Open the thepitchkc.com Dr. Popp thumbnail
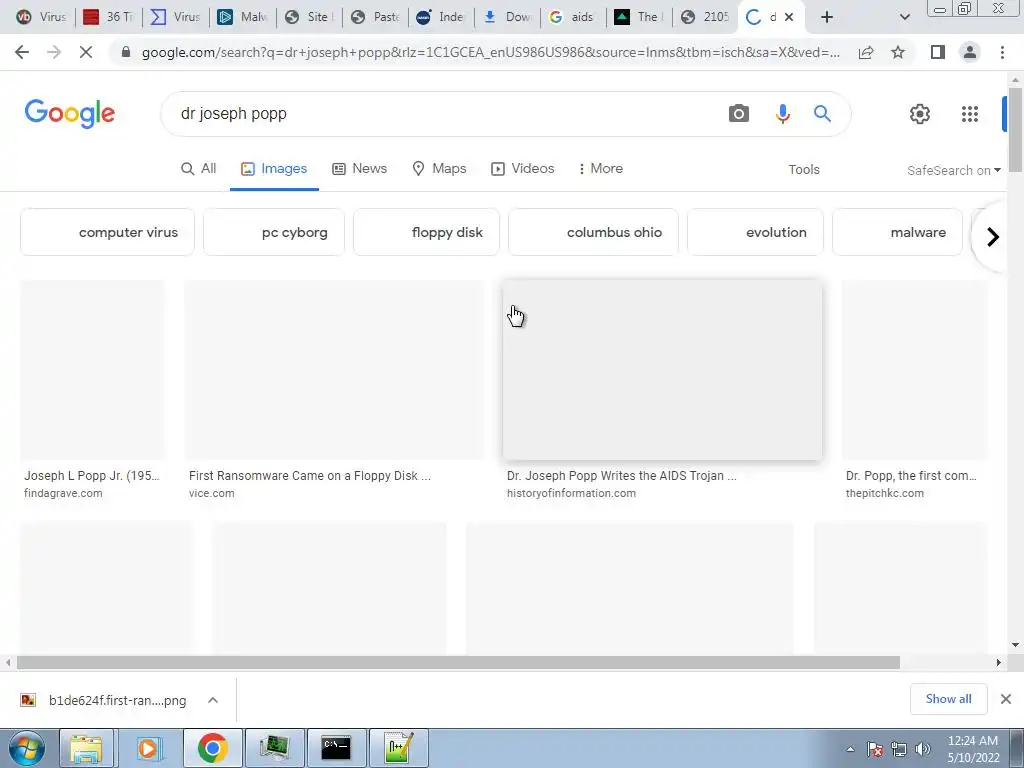 click(x=915, y=370)
